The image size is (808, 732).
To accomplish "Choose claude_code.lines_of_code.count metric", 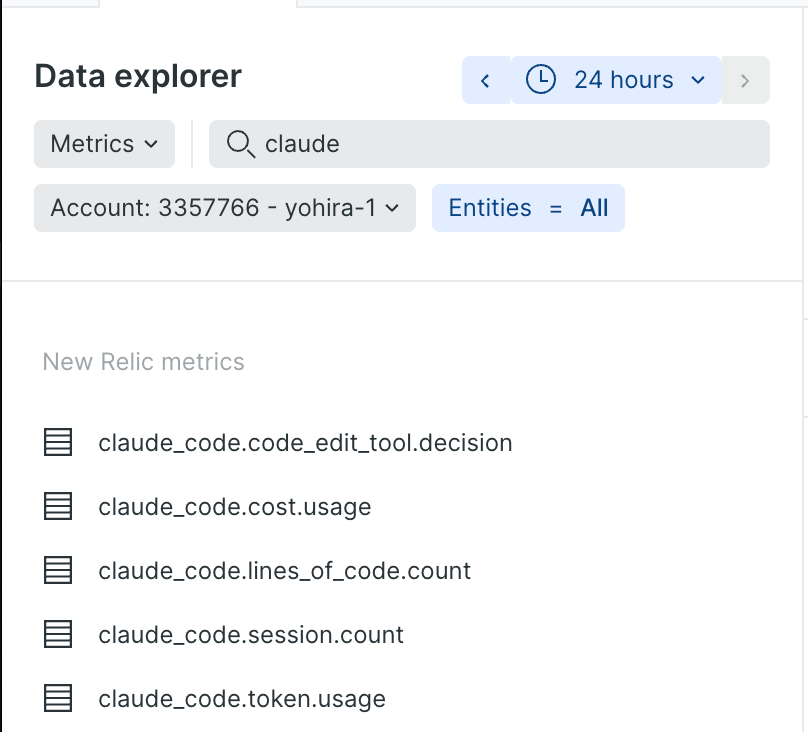I will coord(284,571).
